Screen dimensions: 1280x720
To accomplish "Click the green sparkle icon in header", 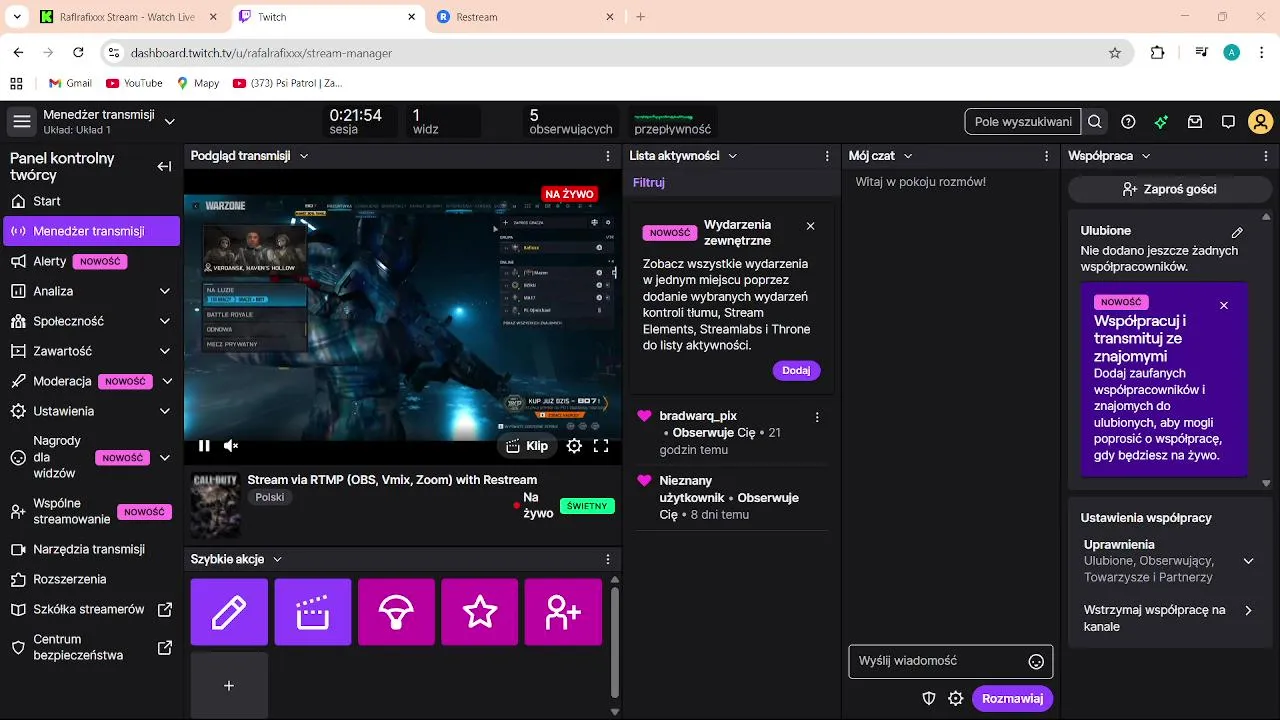I will pos(1161,122).
